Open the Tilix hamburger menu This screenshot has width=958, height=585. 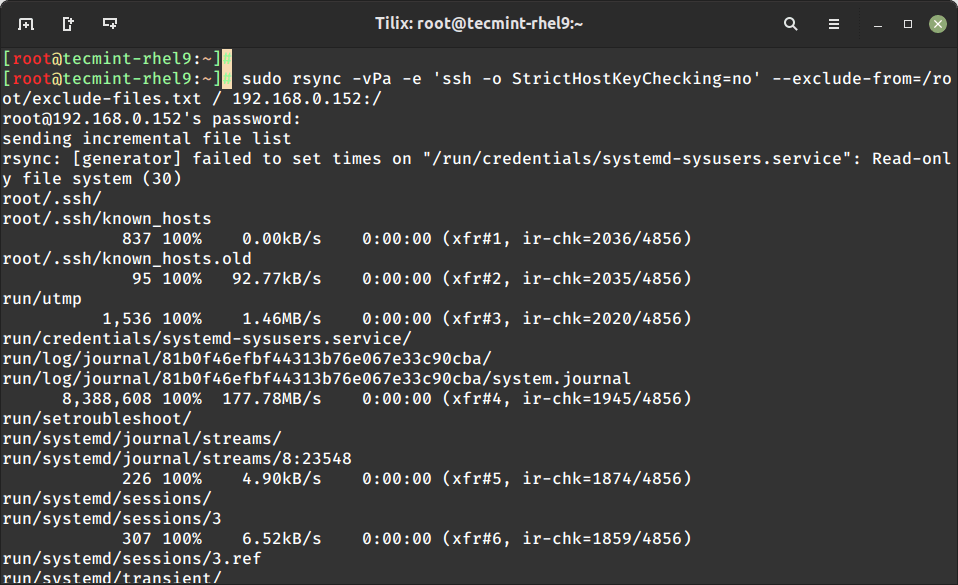[834, 23]
